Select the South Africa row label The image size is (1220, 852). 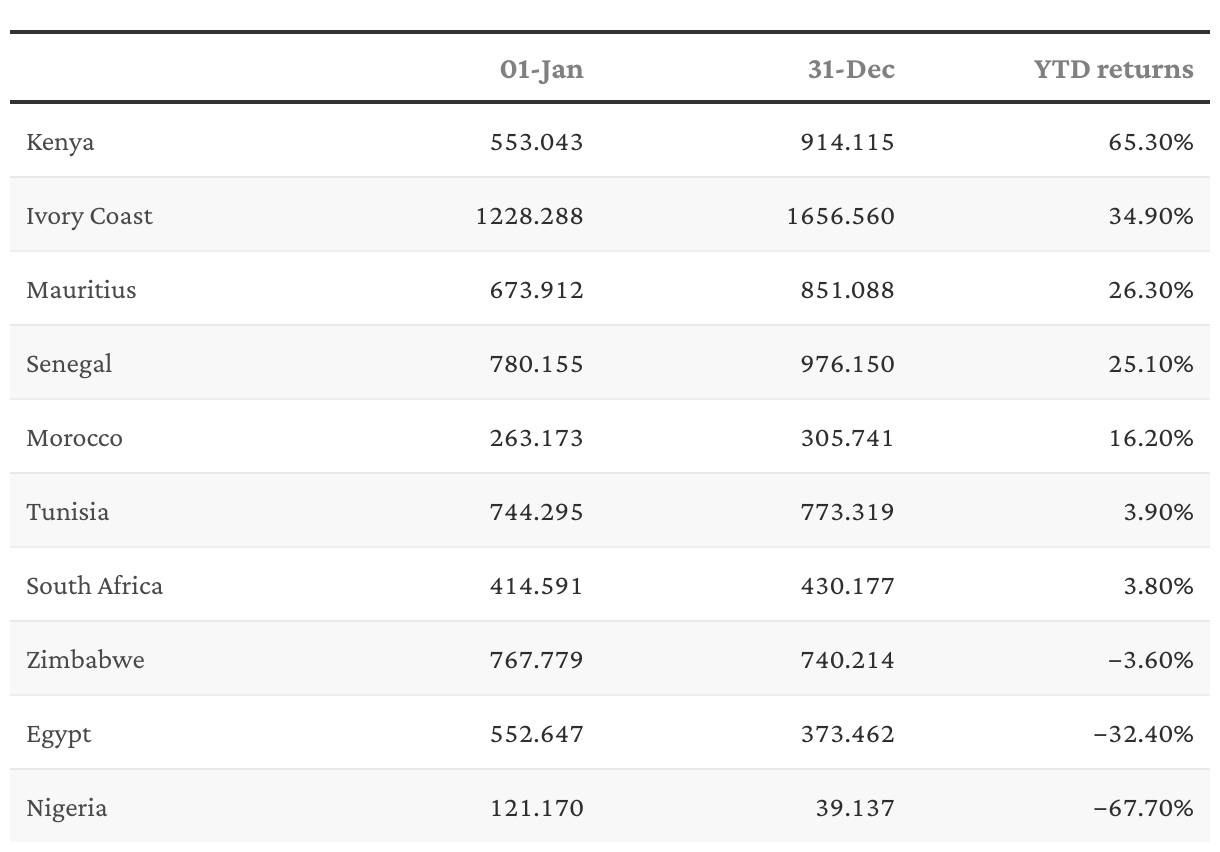(x=94, y=586)
